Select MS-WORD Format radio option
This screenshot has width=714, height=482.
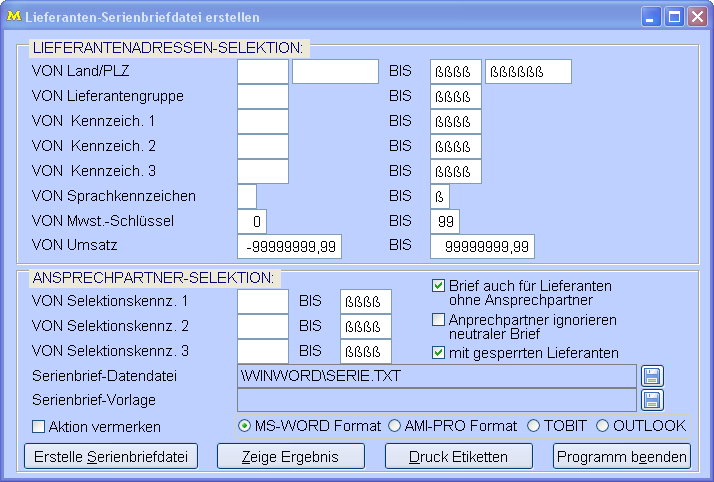click(x=245, y=426)
